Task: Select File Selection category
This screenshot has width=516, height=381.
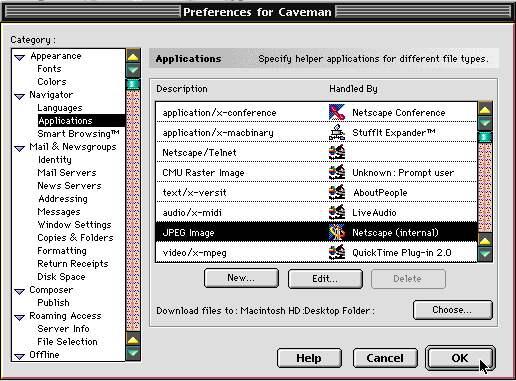Action: [67, 342]
